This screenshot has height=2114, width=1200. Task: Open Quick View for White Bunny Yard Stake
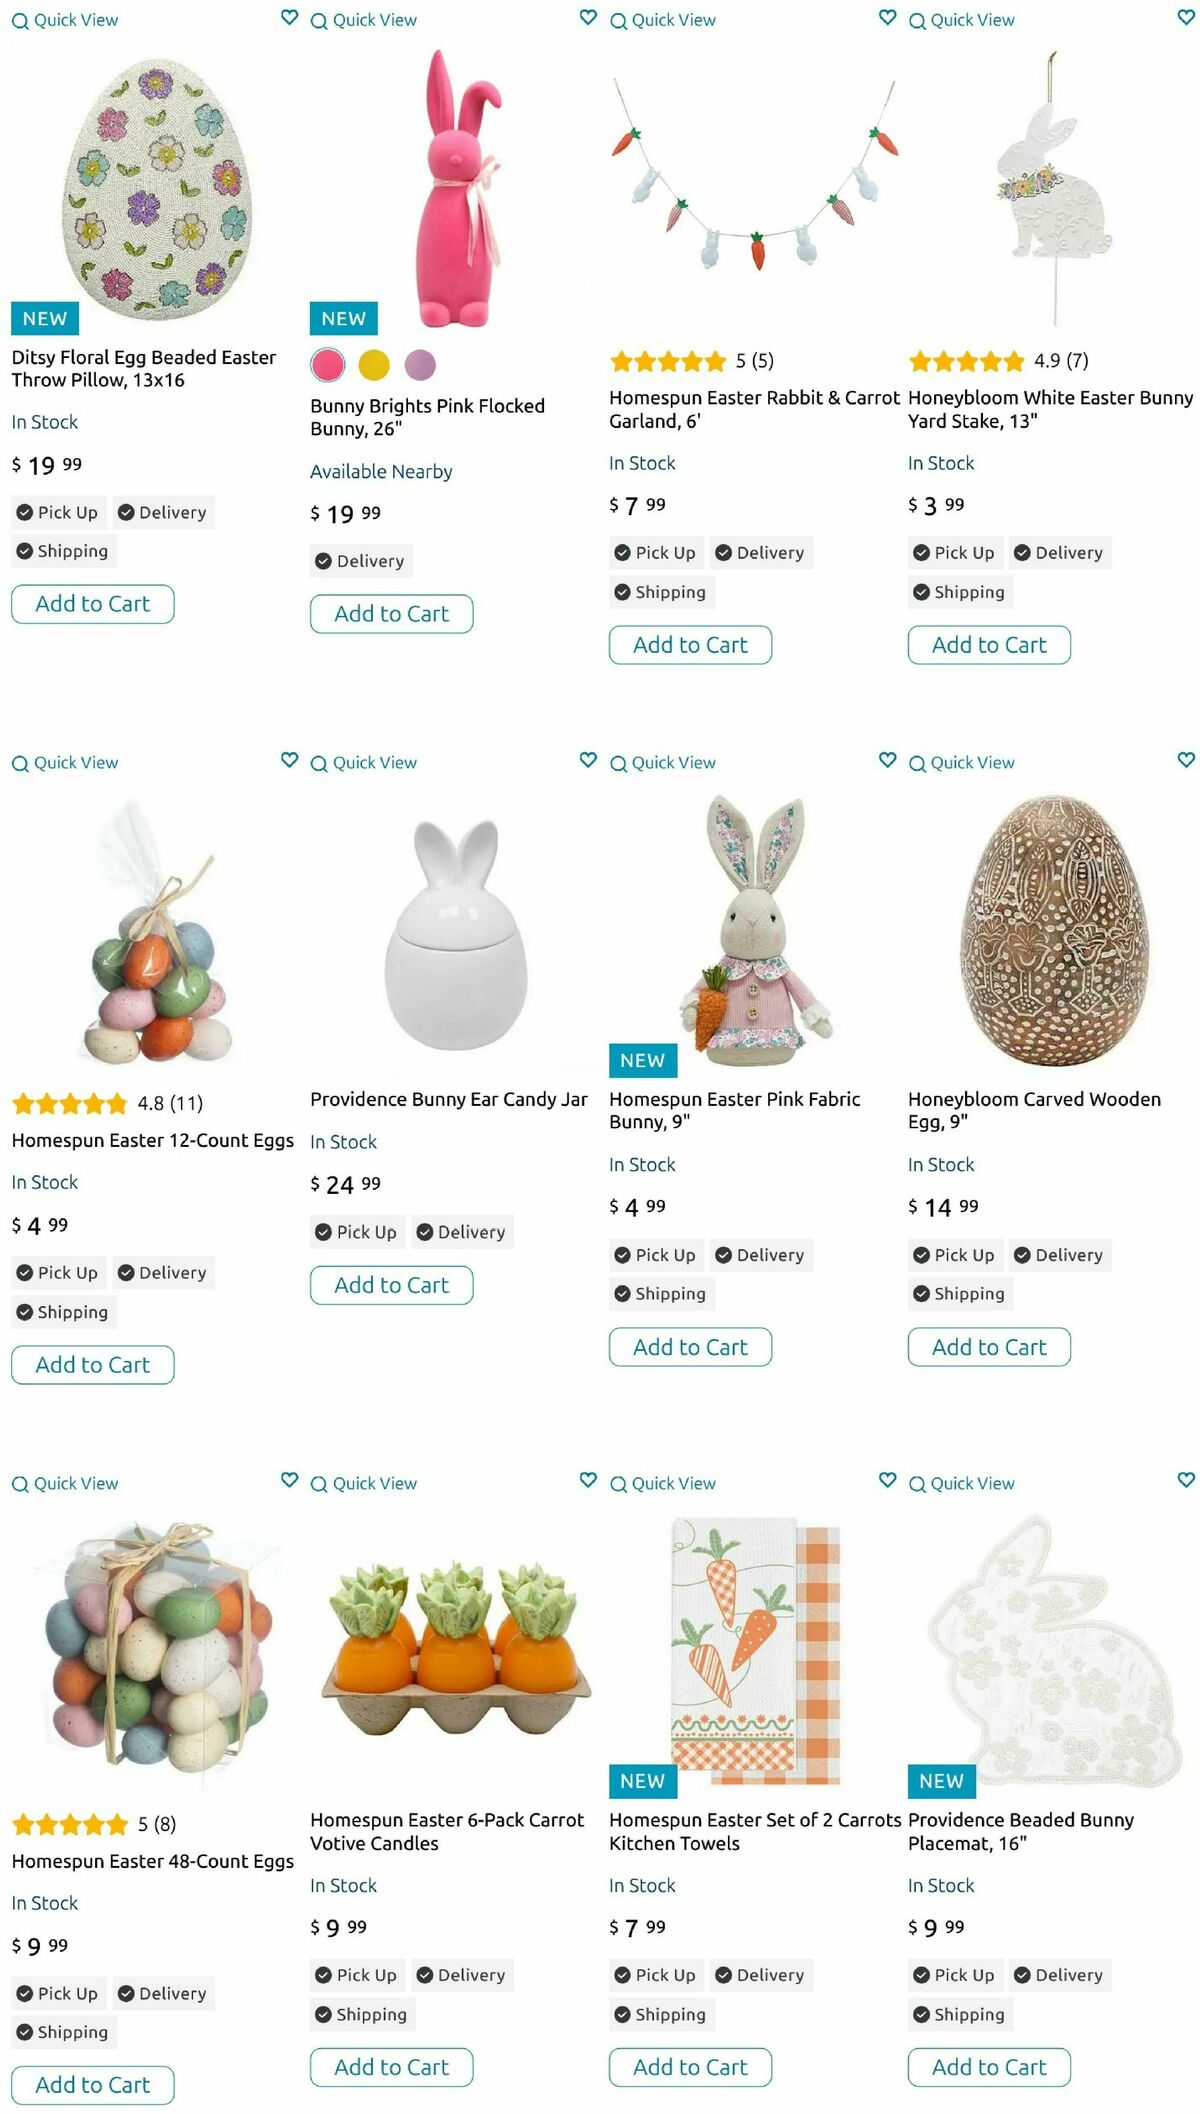click(x=961, y=20)
